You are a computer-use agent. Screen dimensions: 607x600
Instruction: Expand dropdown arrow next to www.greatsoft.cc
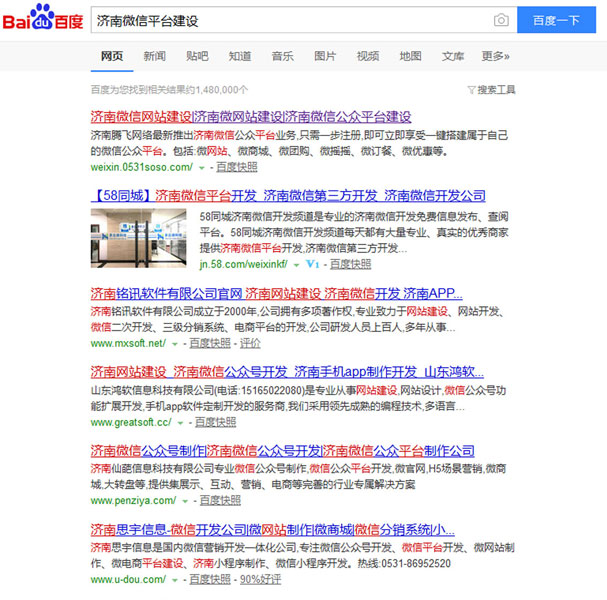[x=180, y=423]
